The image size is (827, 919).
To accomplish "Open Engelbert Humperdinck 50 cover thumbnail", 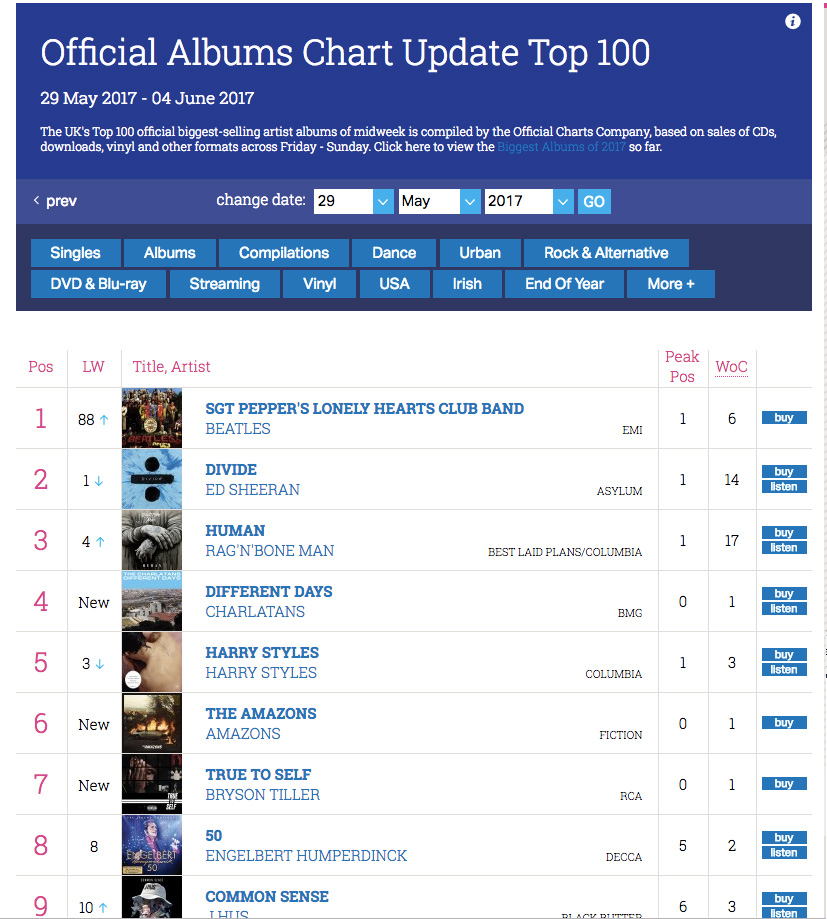I will click(152, 845).
